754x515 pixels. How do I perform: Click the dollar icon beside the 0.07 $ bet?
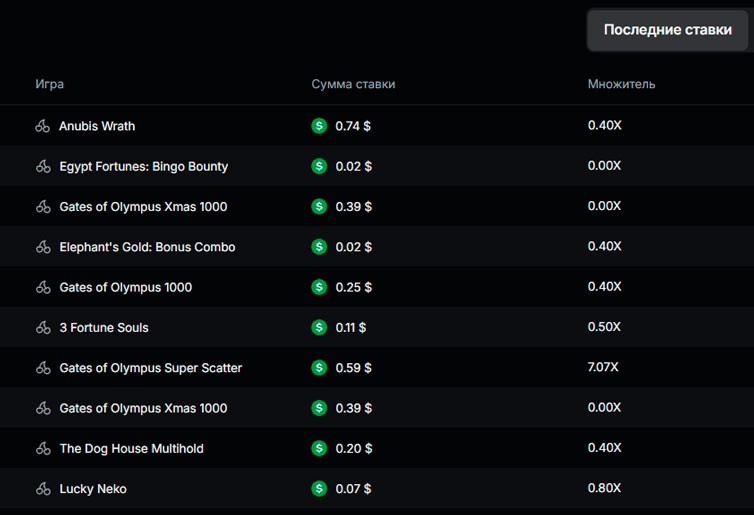click(319, 489)
